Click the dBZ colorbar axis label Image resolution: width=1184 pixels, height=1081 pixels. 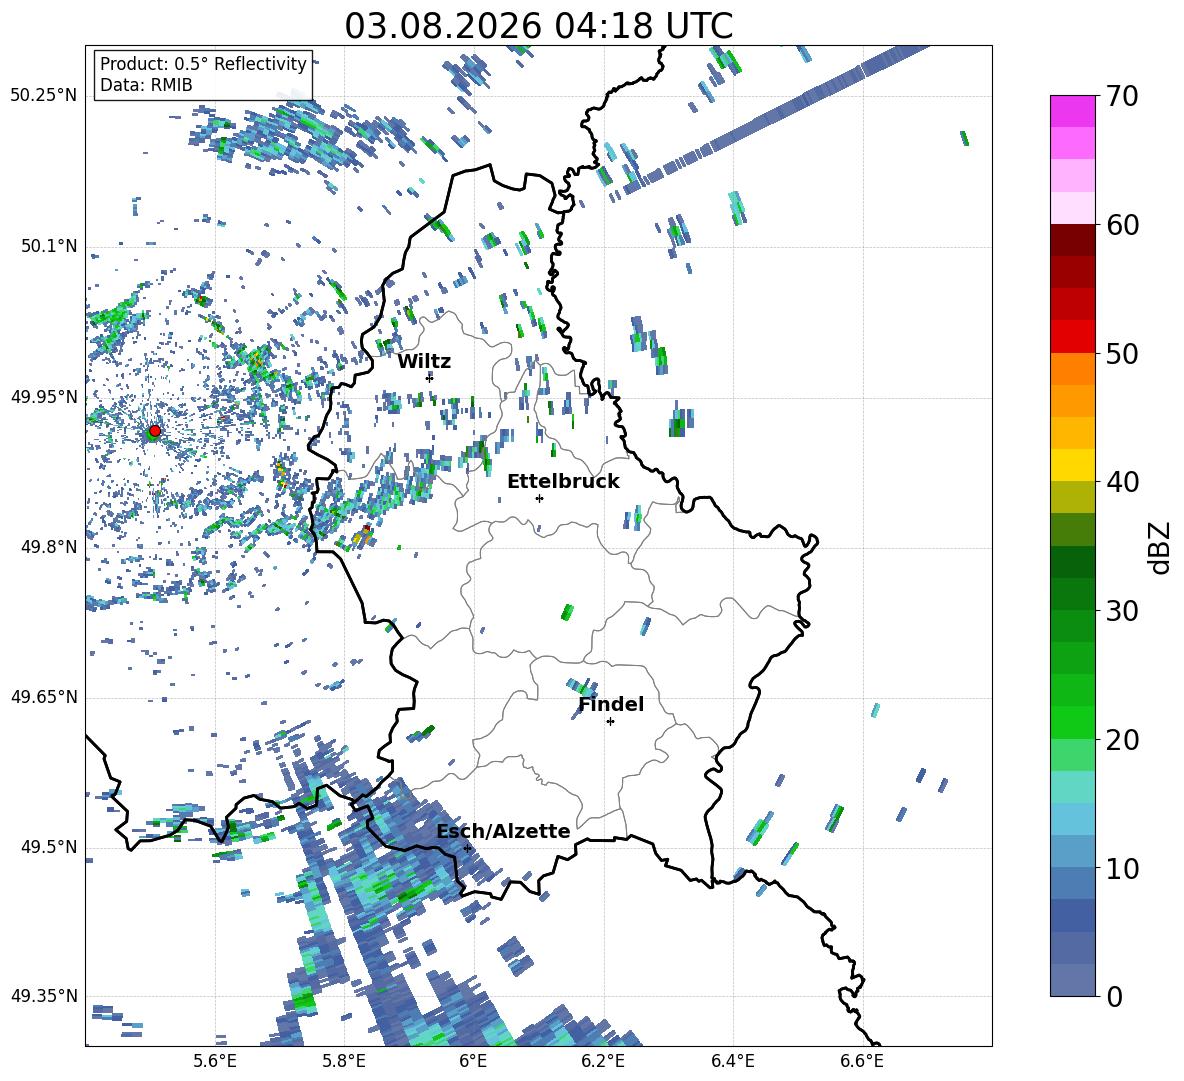[x=1161, y=547]
